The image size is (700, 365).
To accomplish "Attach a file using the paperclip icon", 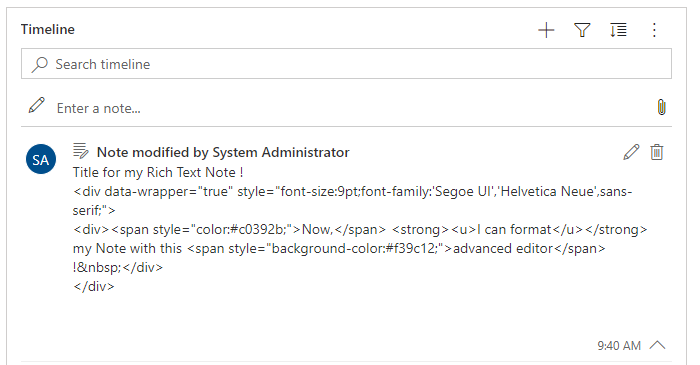I will 662,108.
